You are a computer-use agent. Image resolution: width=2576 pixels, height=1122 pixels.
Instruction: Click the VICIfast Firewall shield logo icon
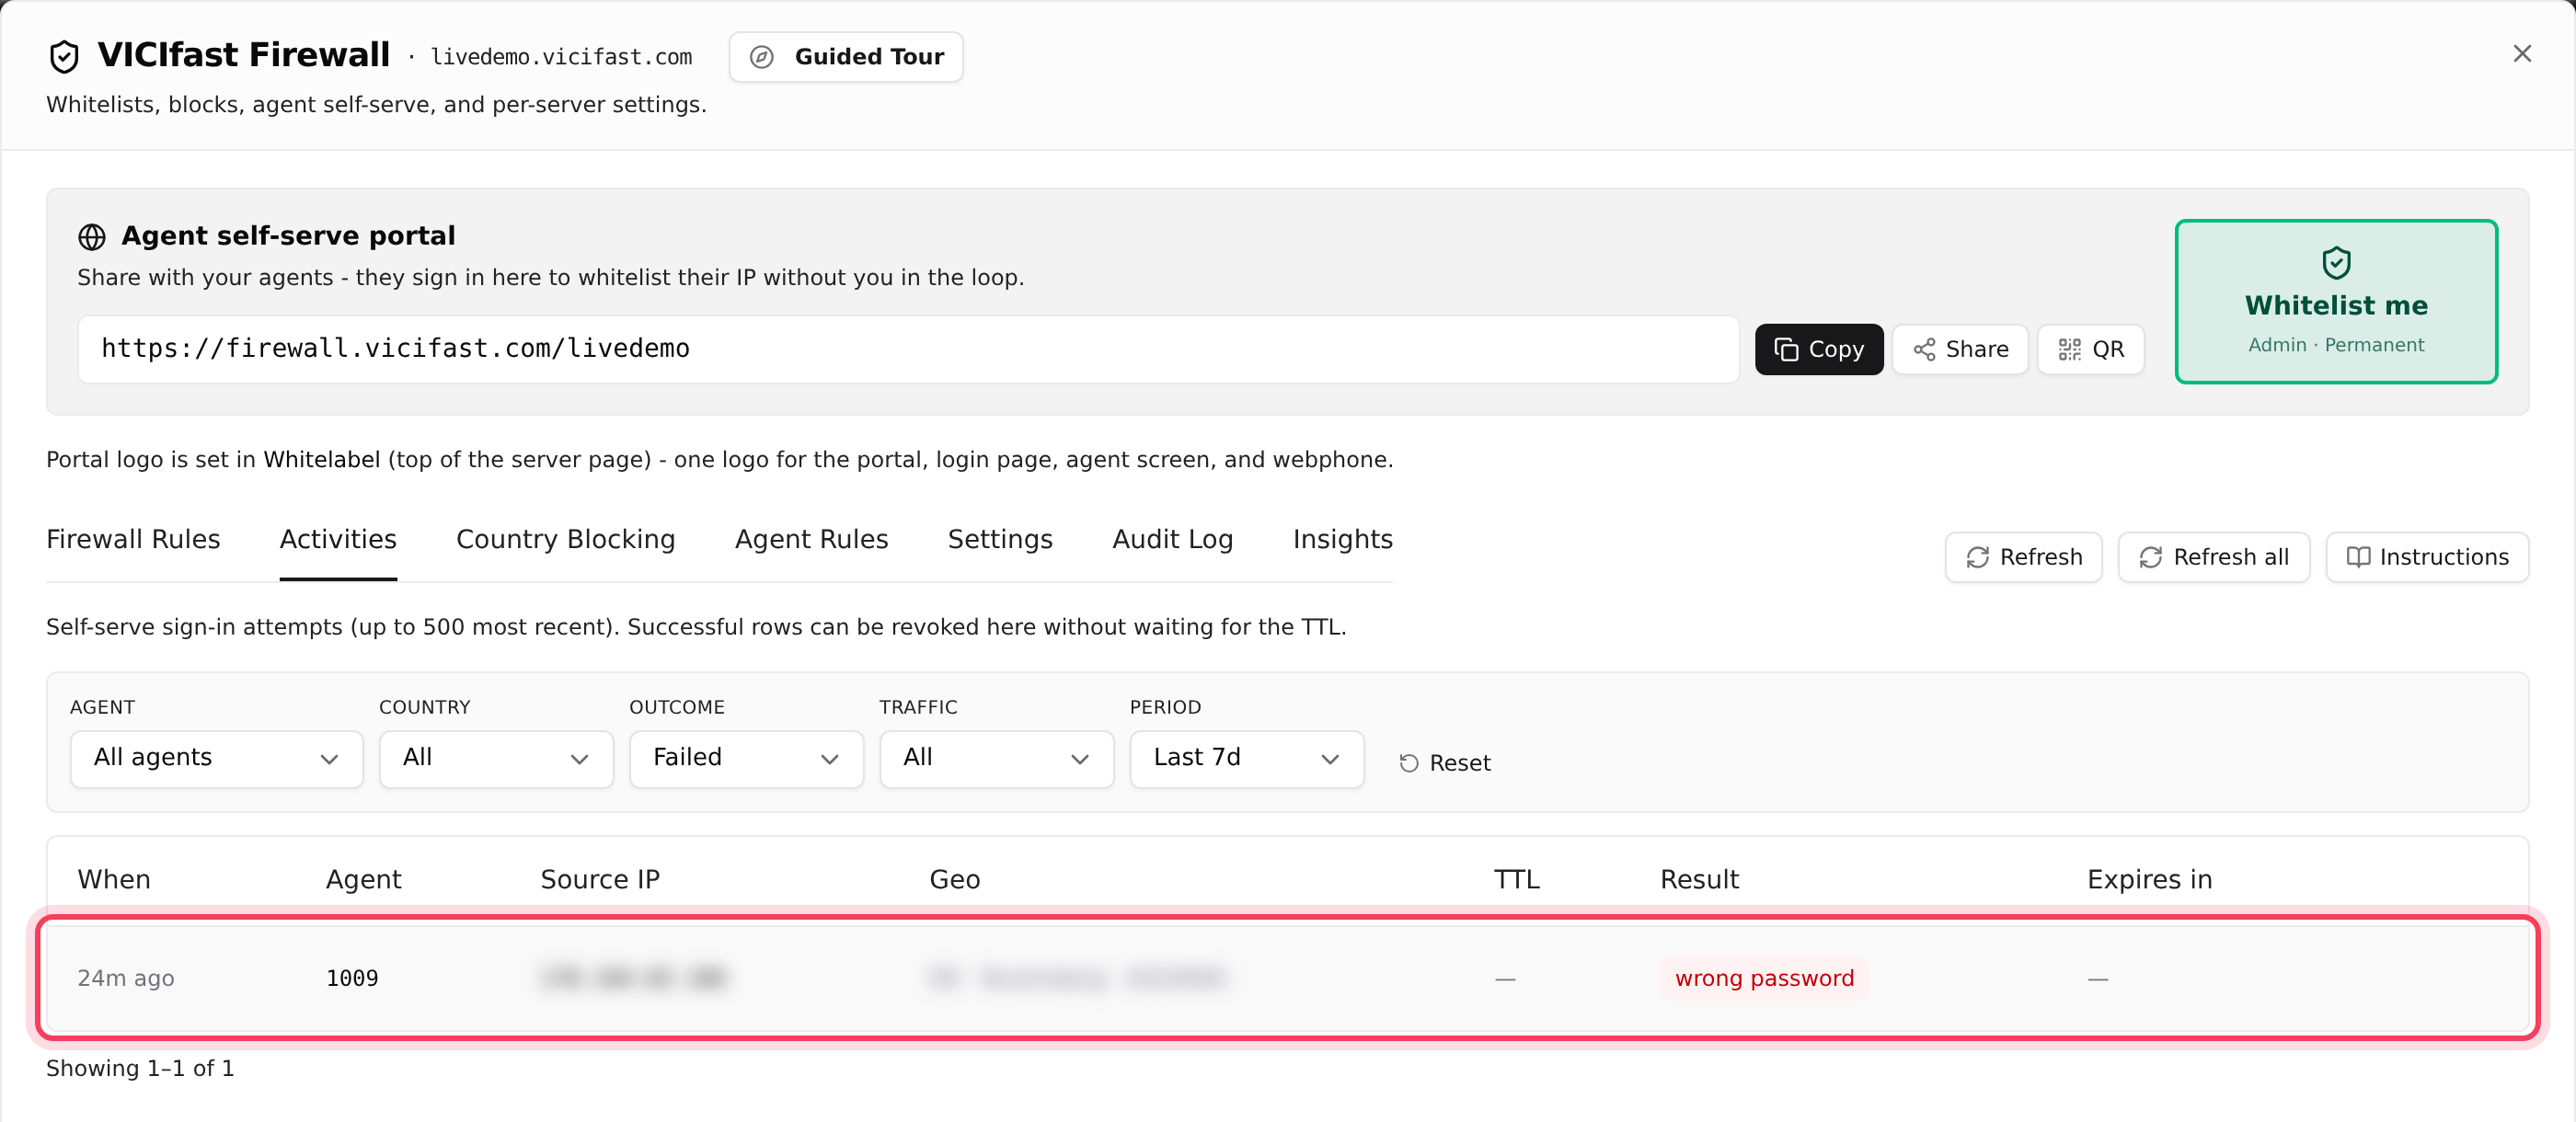[64, 56]
